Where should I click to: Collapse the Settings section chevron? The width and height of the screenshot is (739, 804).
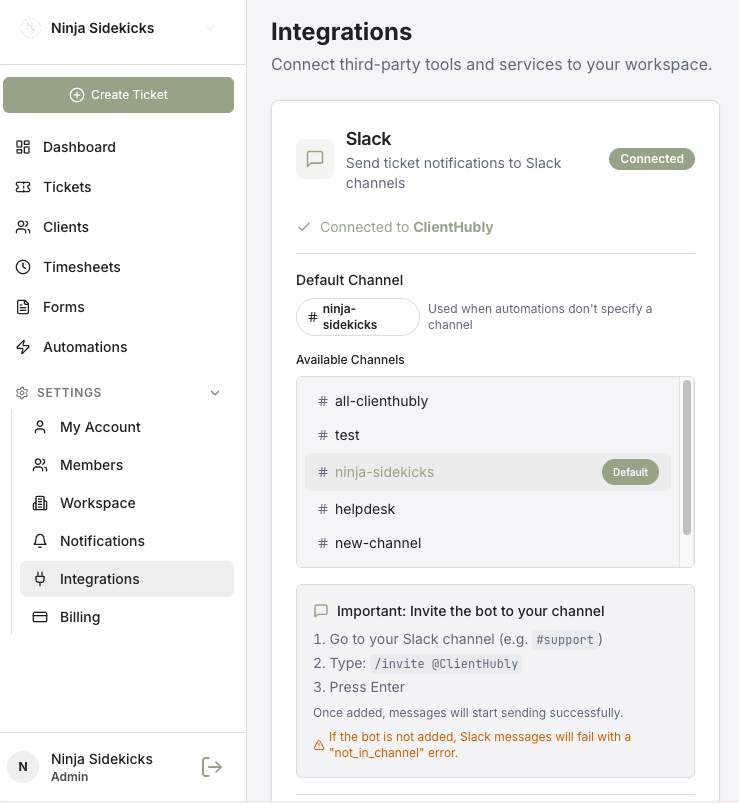[215, 393]
